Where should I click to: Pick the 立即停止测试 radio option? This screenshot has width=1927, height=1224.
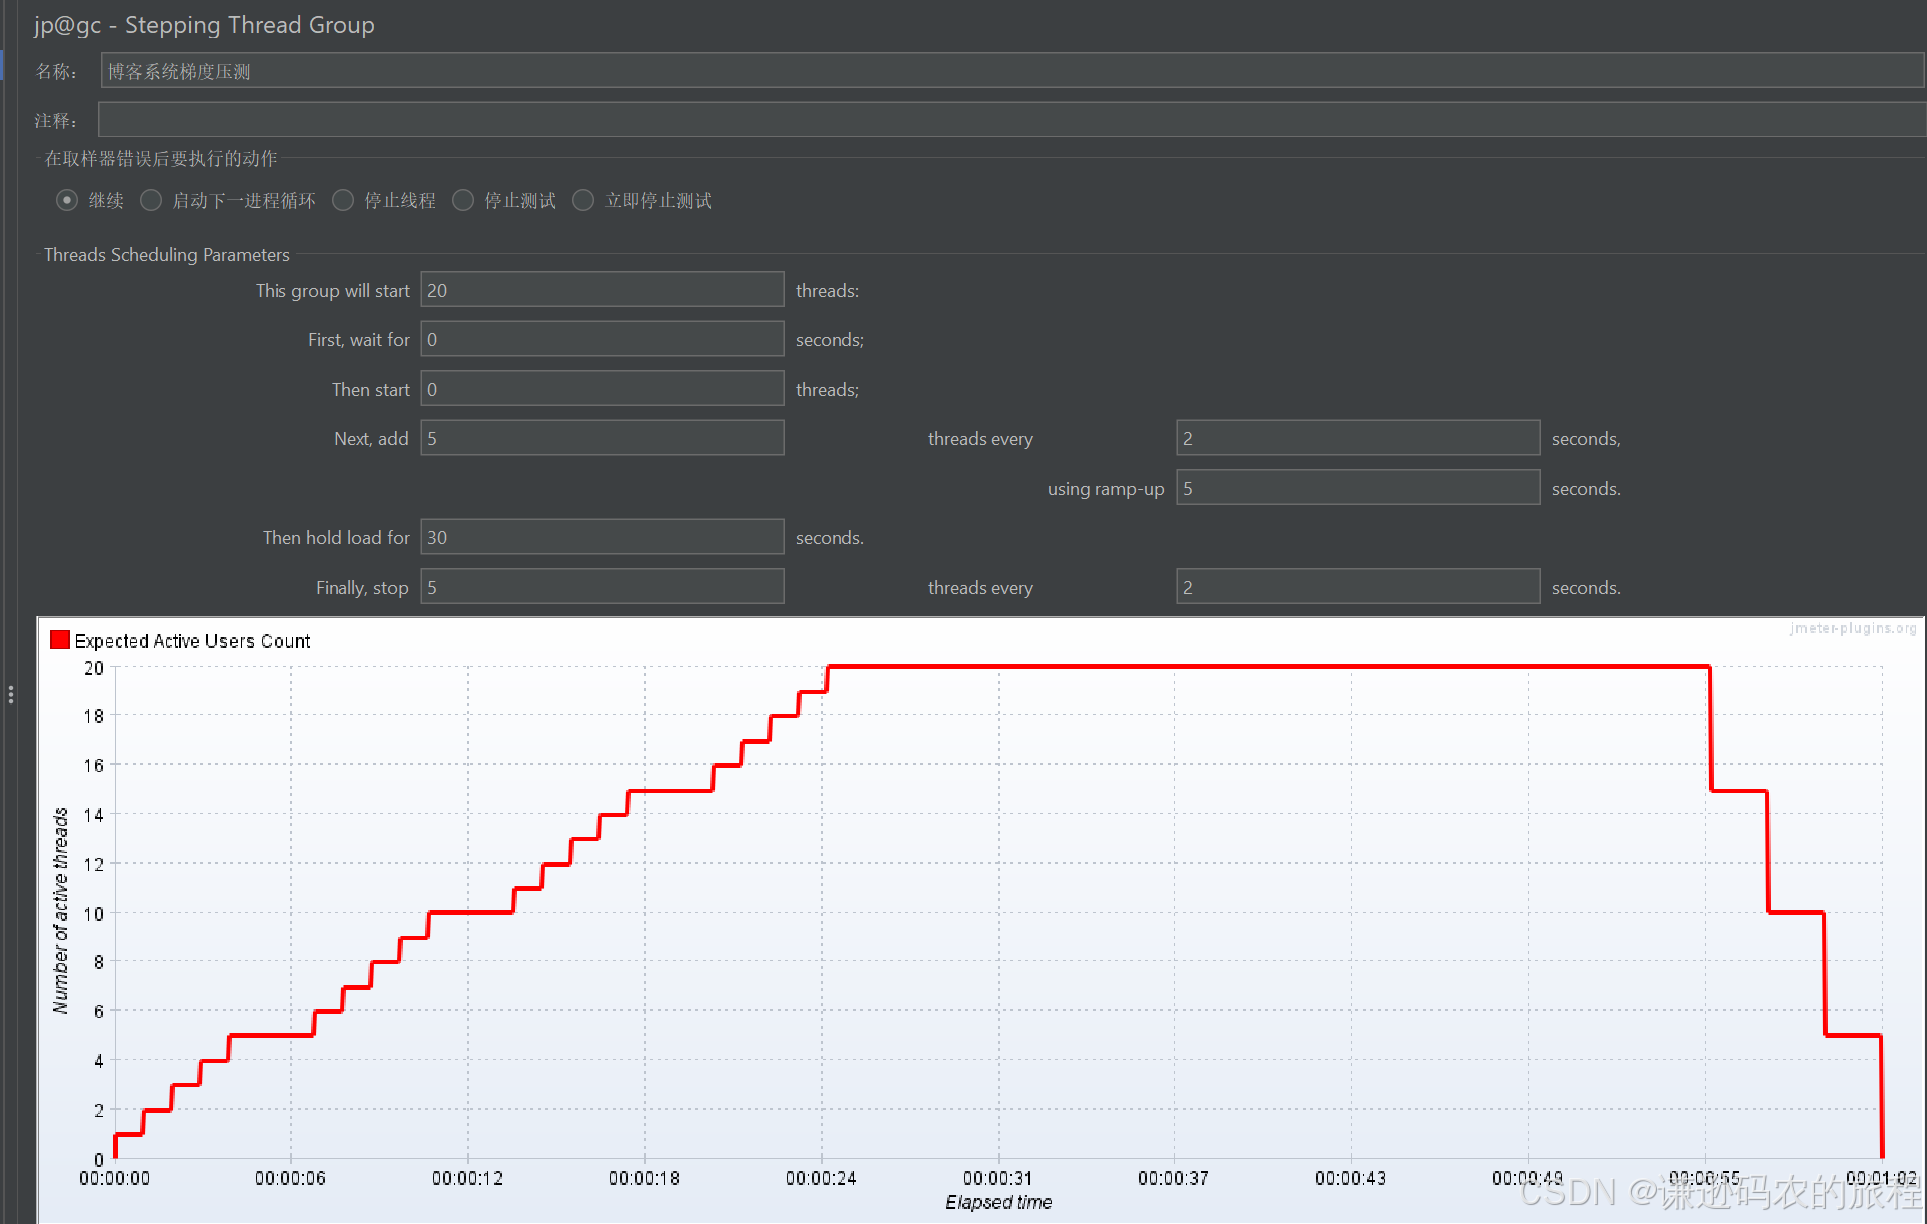pos(583,200)
